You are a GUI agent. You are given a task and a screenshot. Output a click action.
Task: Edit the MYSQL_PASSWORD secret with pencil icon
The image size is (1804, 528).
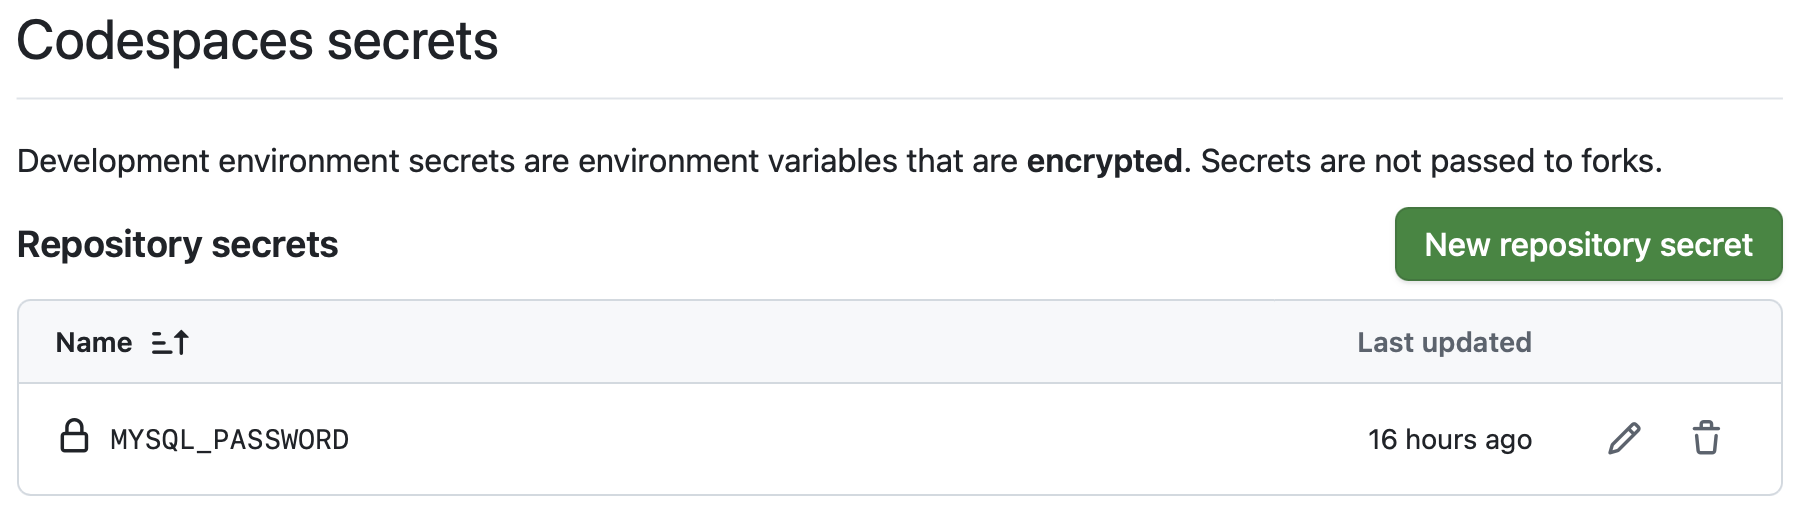pos(1624,438)
